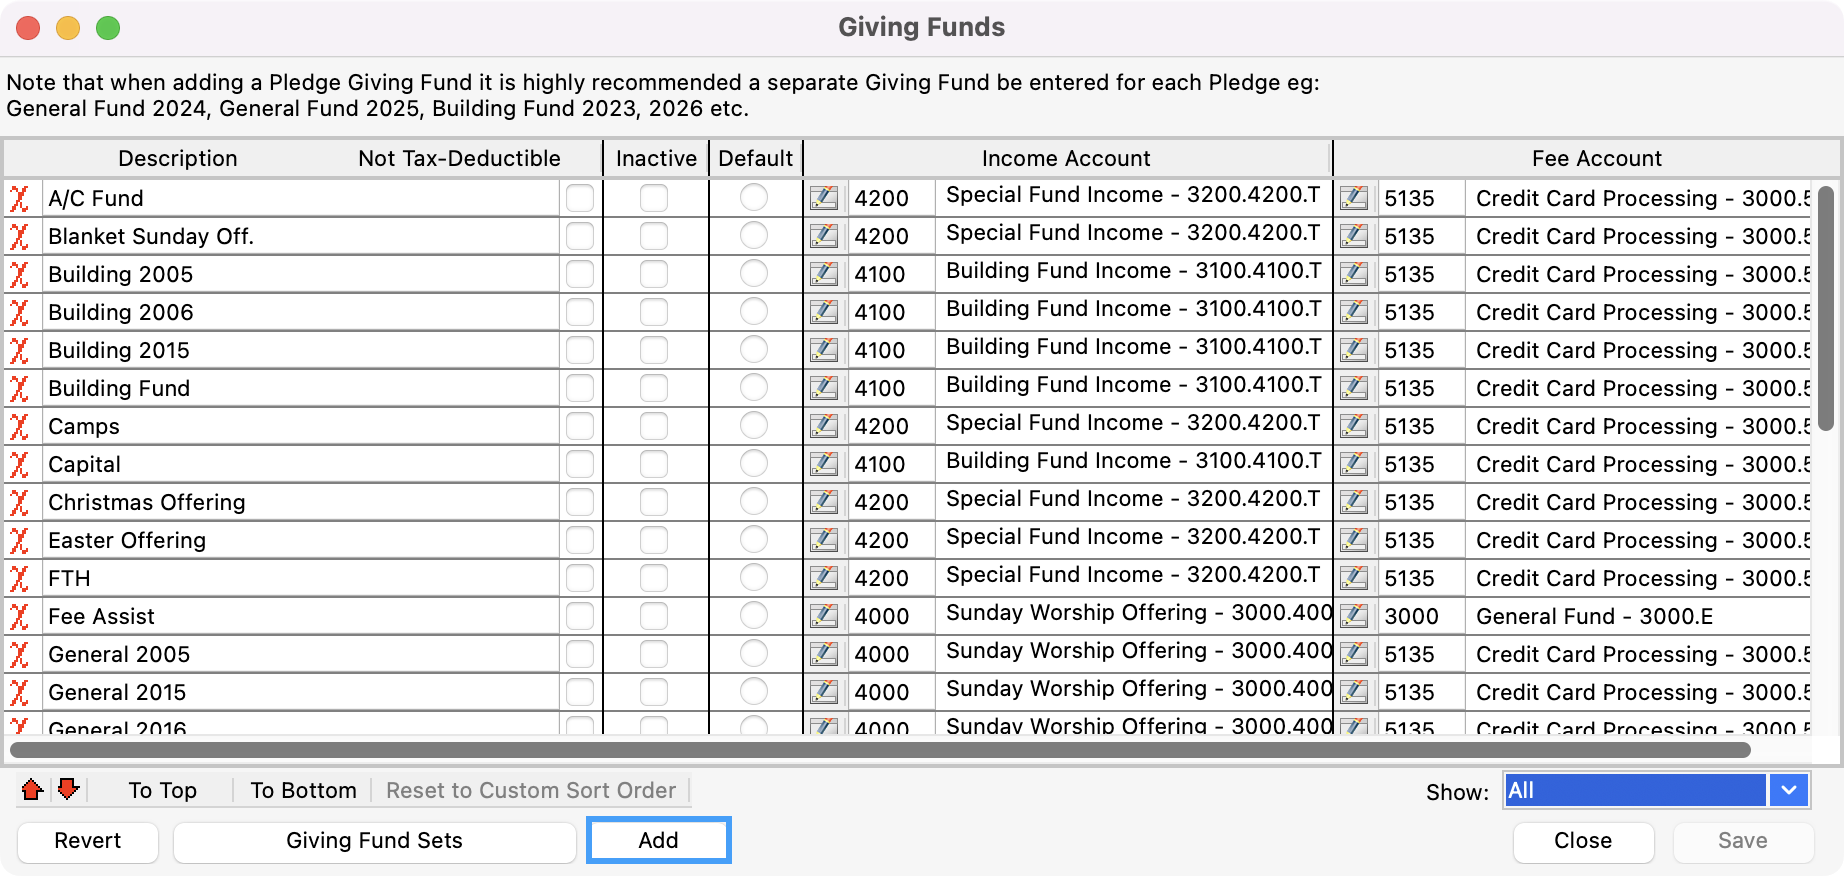Click the red move up arrow
Image resolution: width=1844 pixels, height=876 pixels.
click(x=32, y=790)
